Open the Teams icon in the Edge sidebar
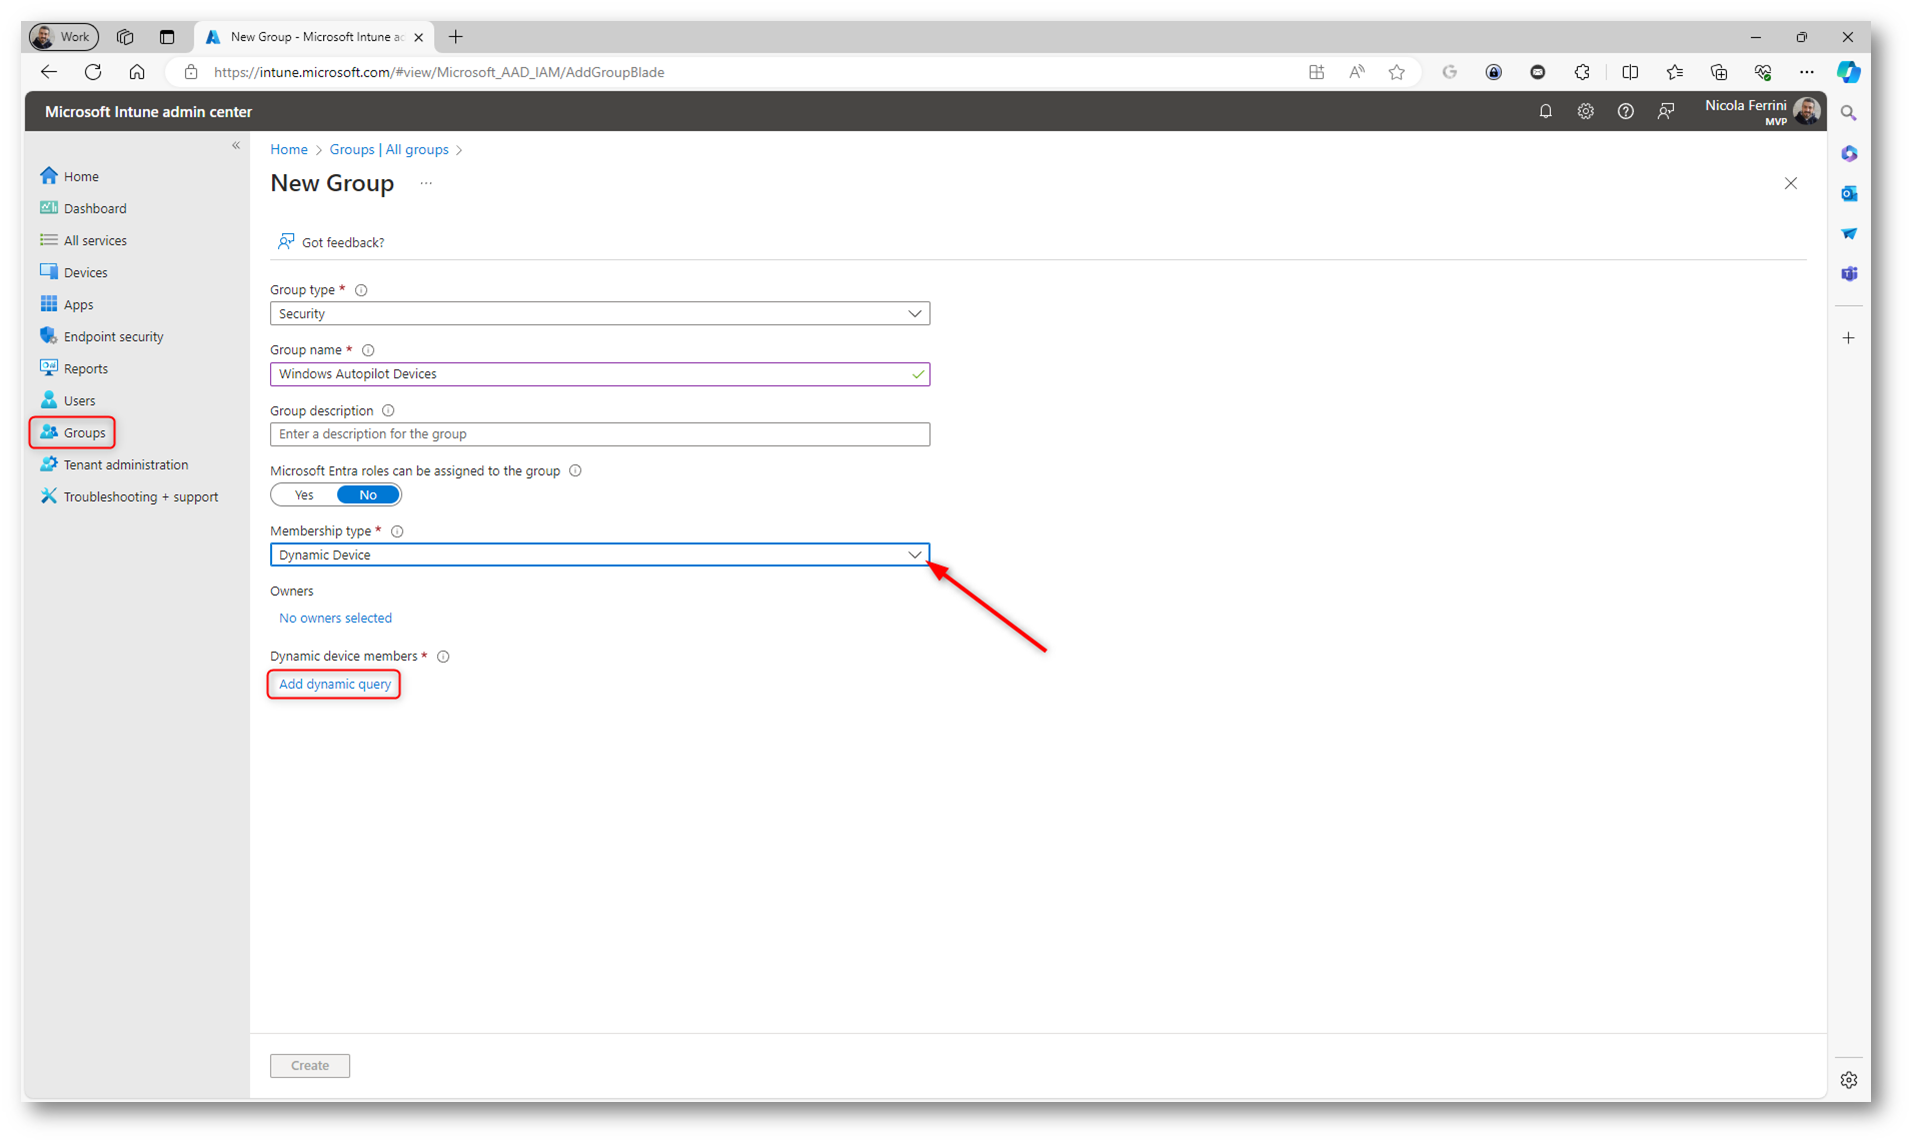 click(1849, 274)
